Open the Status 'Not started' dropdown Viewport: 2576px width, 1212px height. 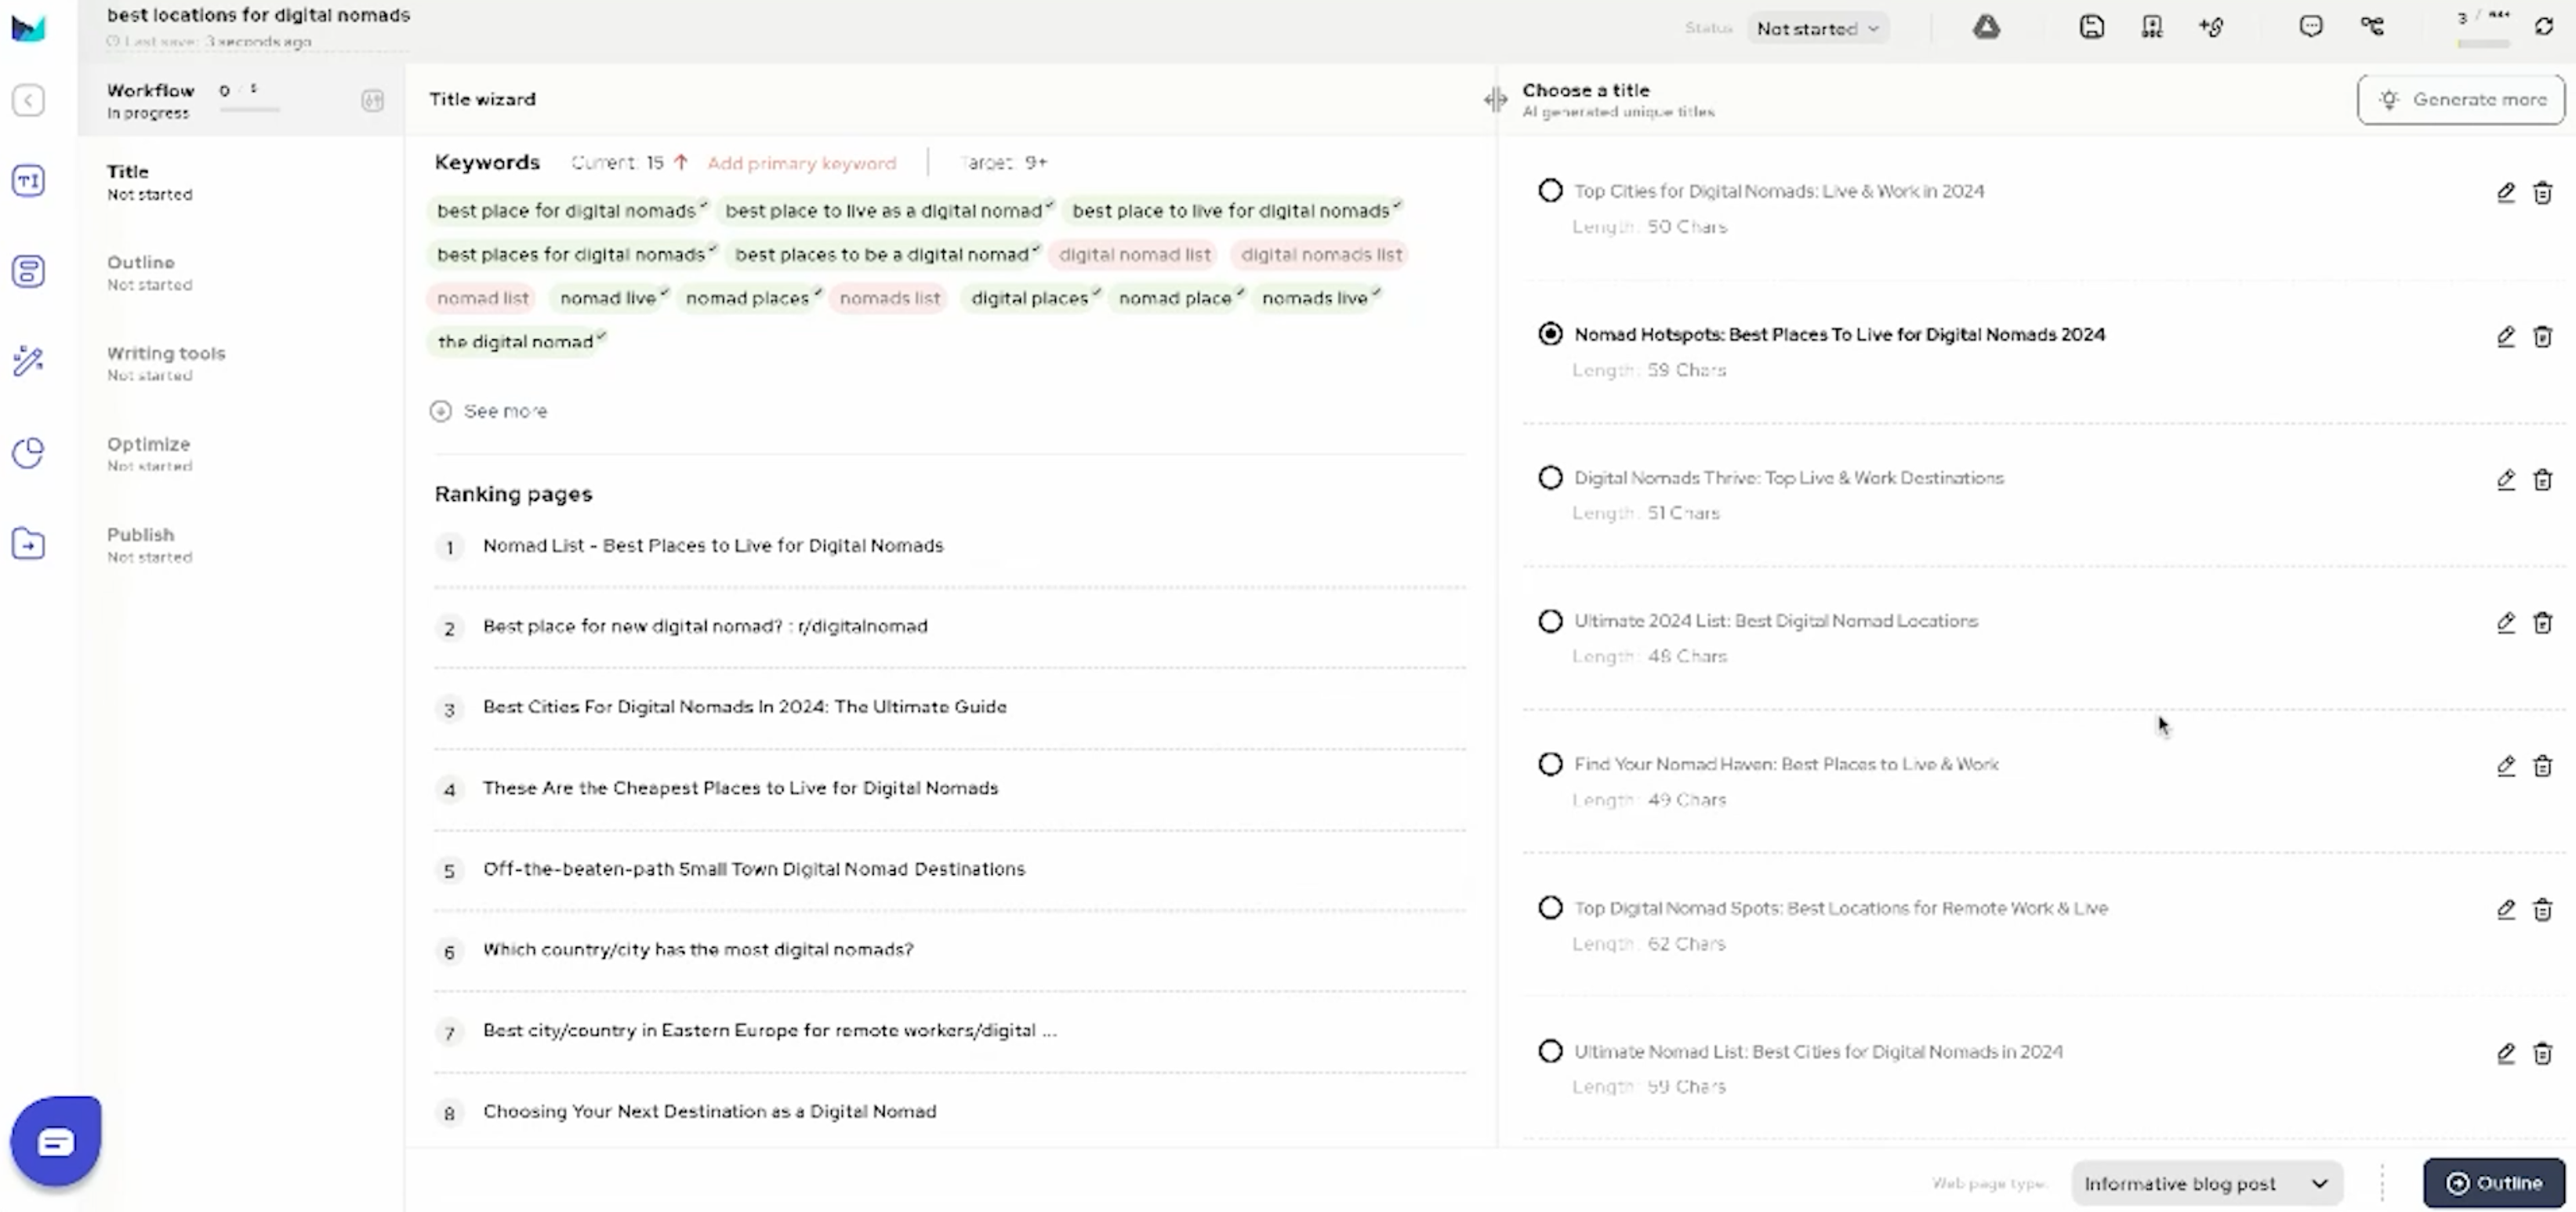(1817, 28)
